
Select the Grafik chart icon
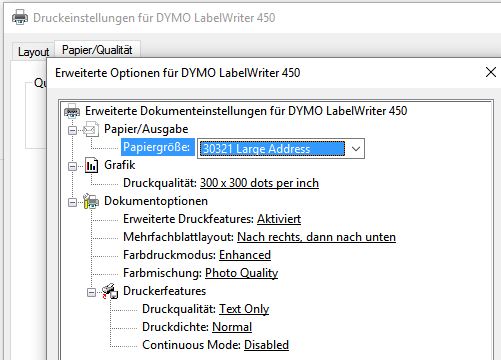pyautogui.click(x=91, y=165)
